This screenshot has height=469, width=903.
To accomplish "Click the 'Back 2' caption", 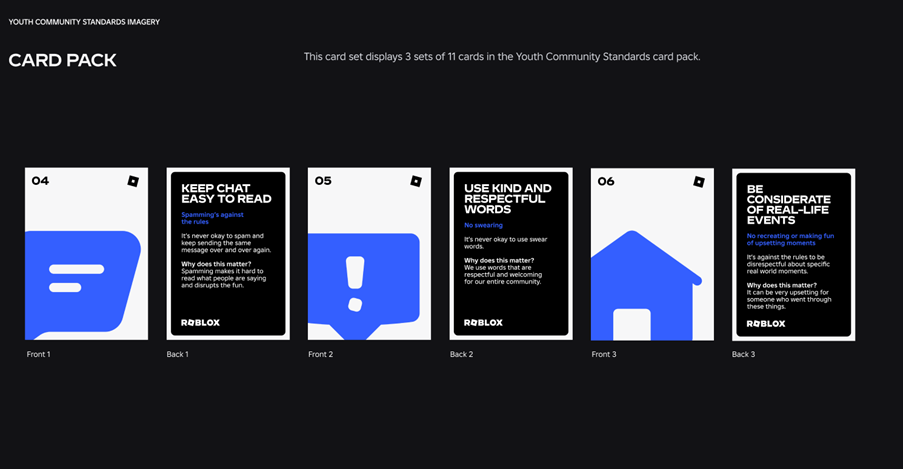I will pos(461,354).
